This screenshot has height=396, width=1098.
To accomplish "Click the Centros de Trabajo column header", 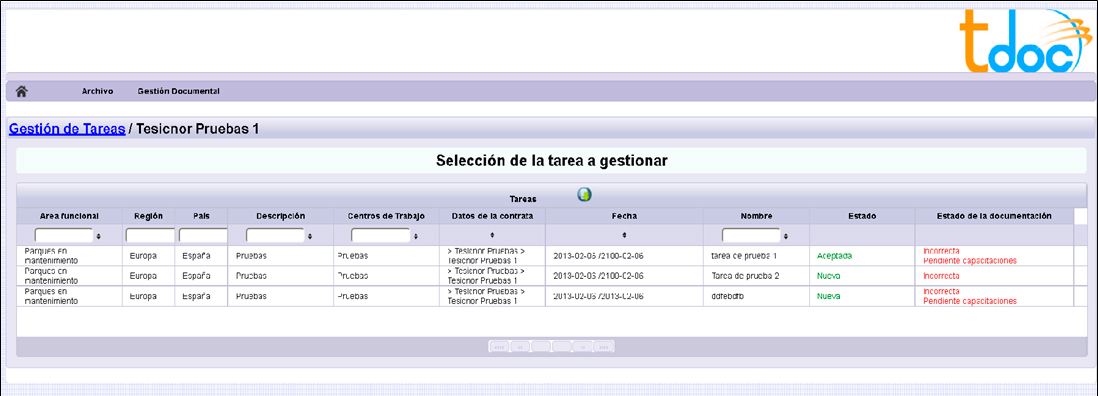I will [x=387, y=216].
